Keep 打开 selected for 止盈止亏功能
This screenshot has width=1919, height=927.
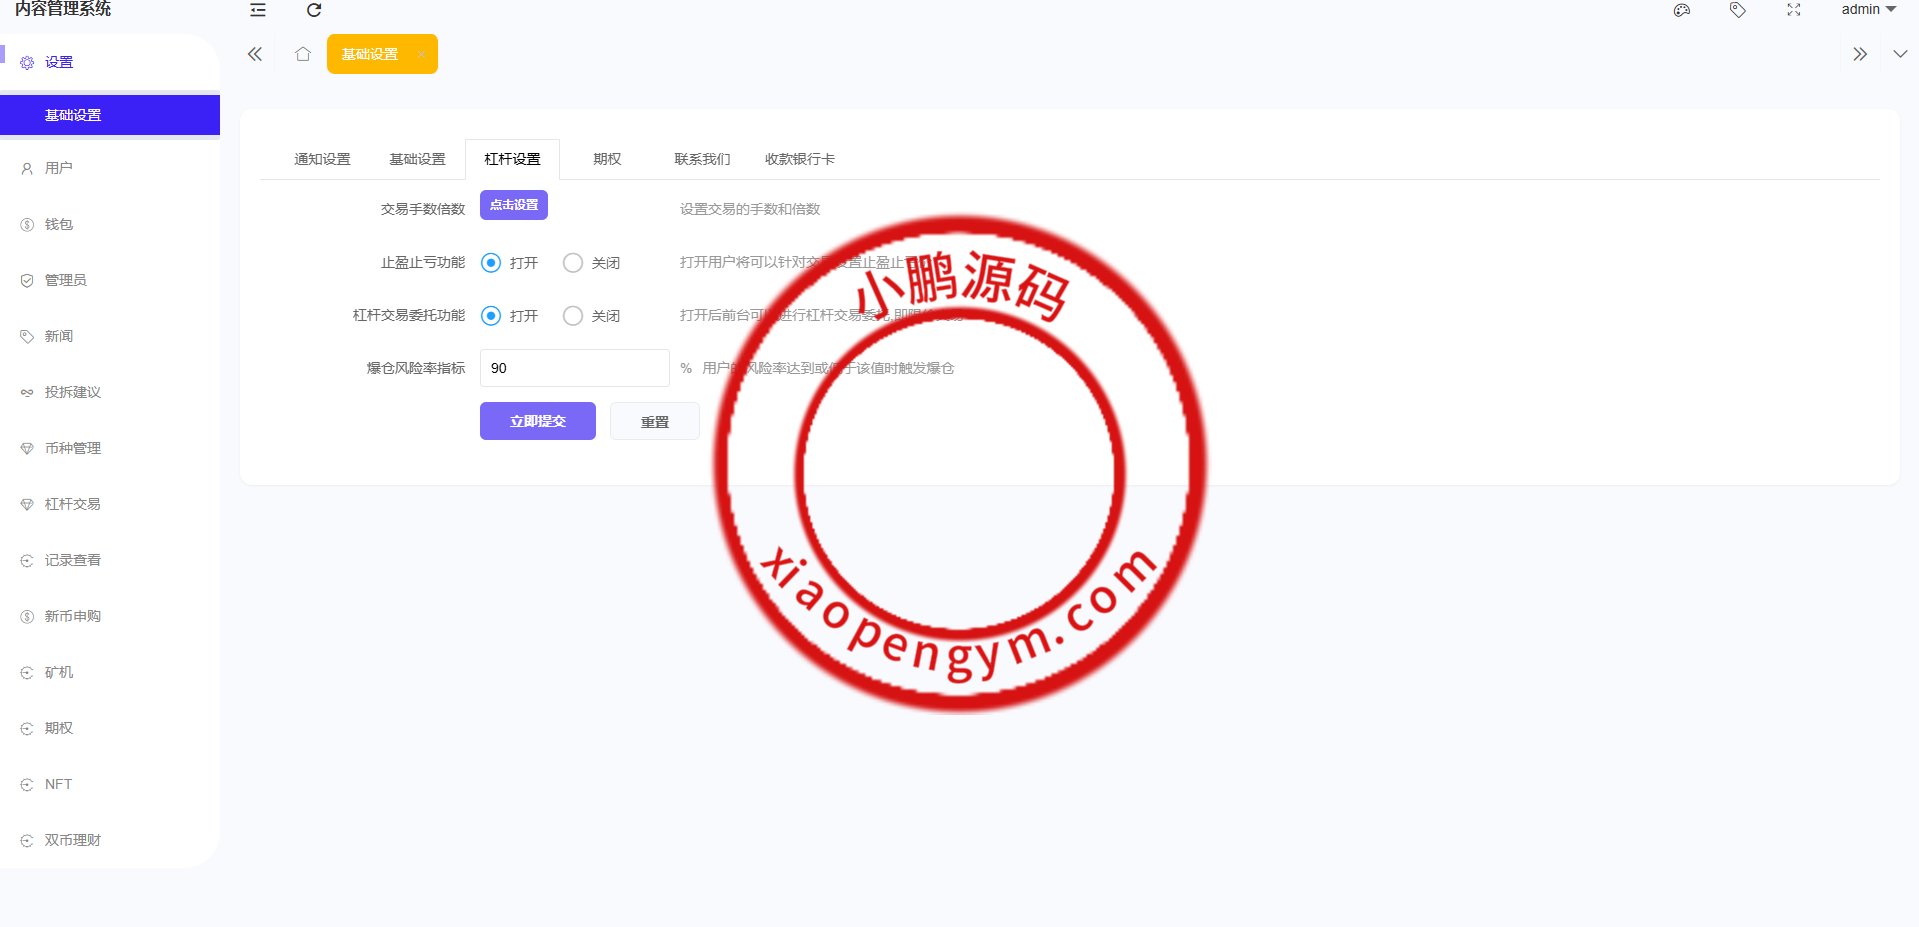[490, 263]
